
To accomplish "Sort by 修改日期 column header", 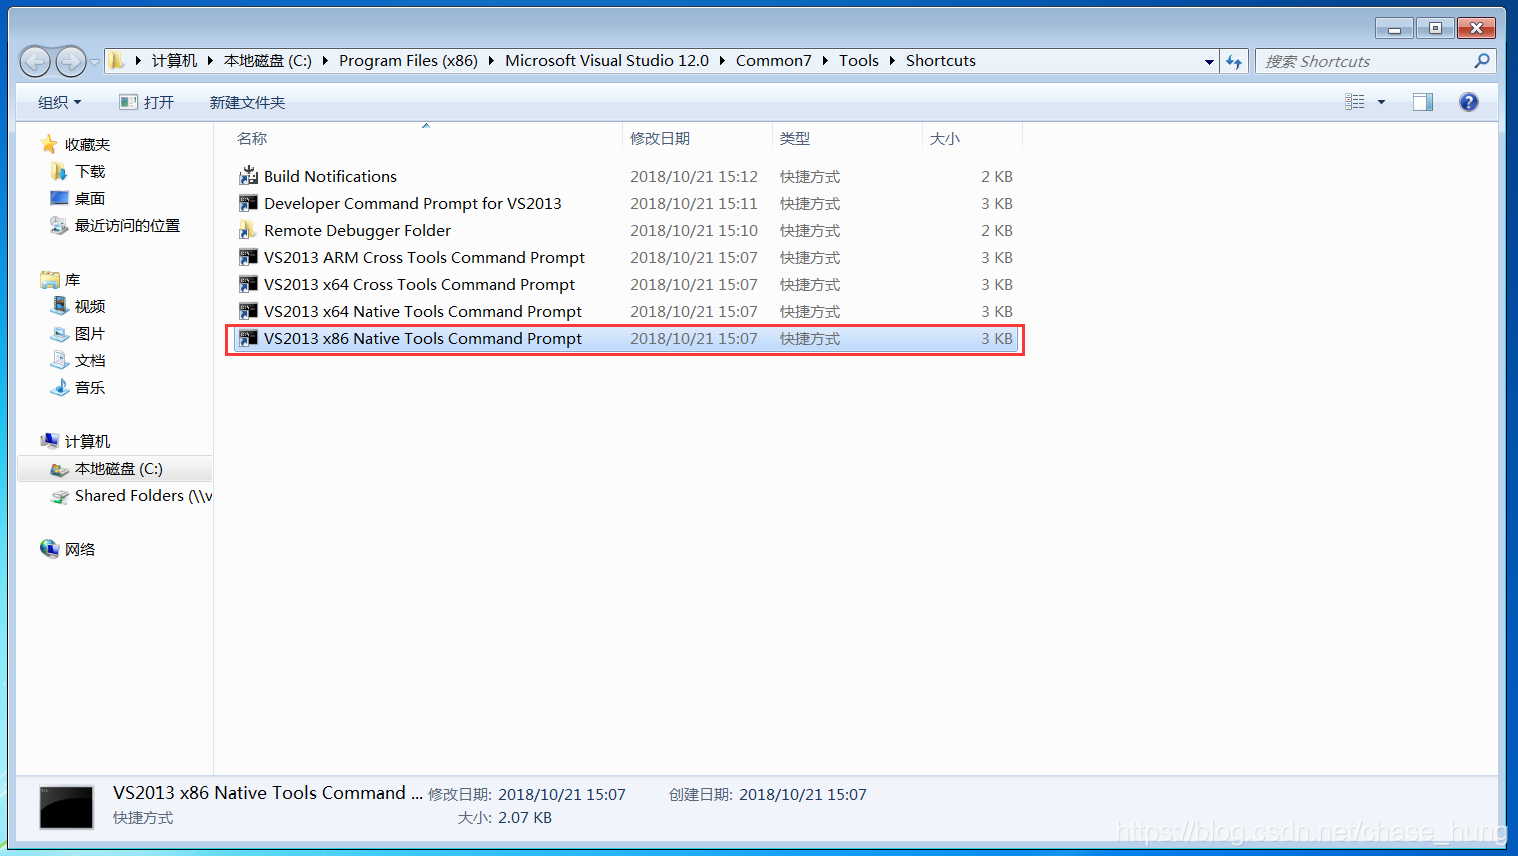I will coord(697,138).
